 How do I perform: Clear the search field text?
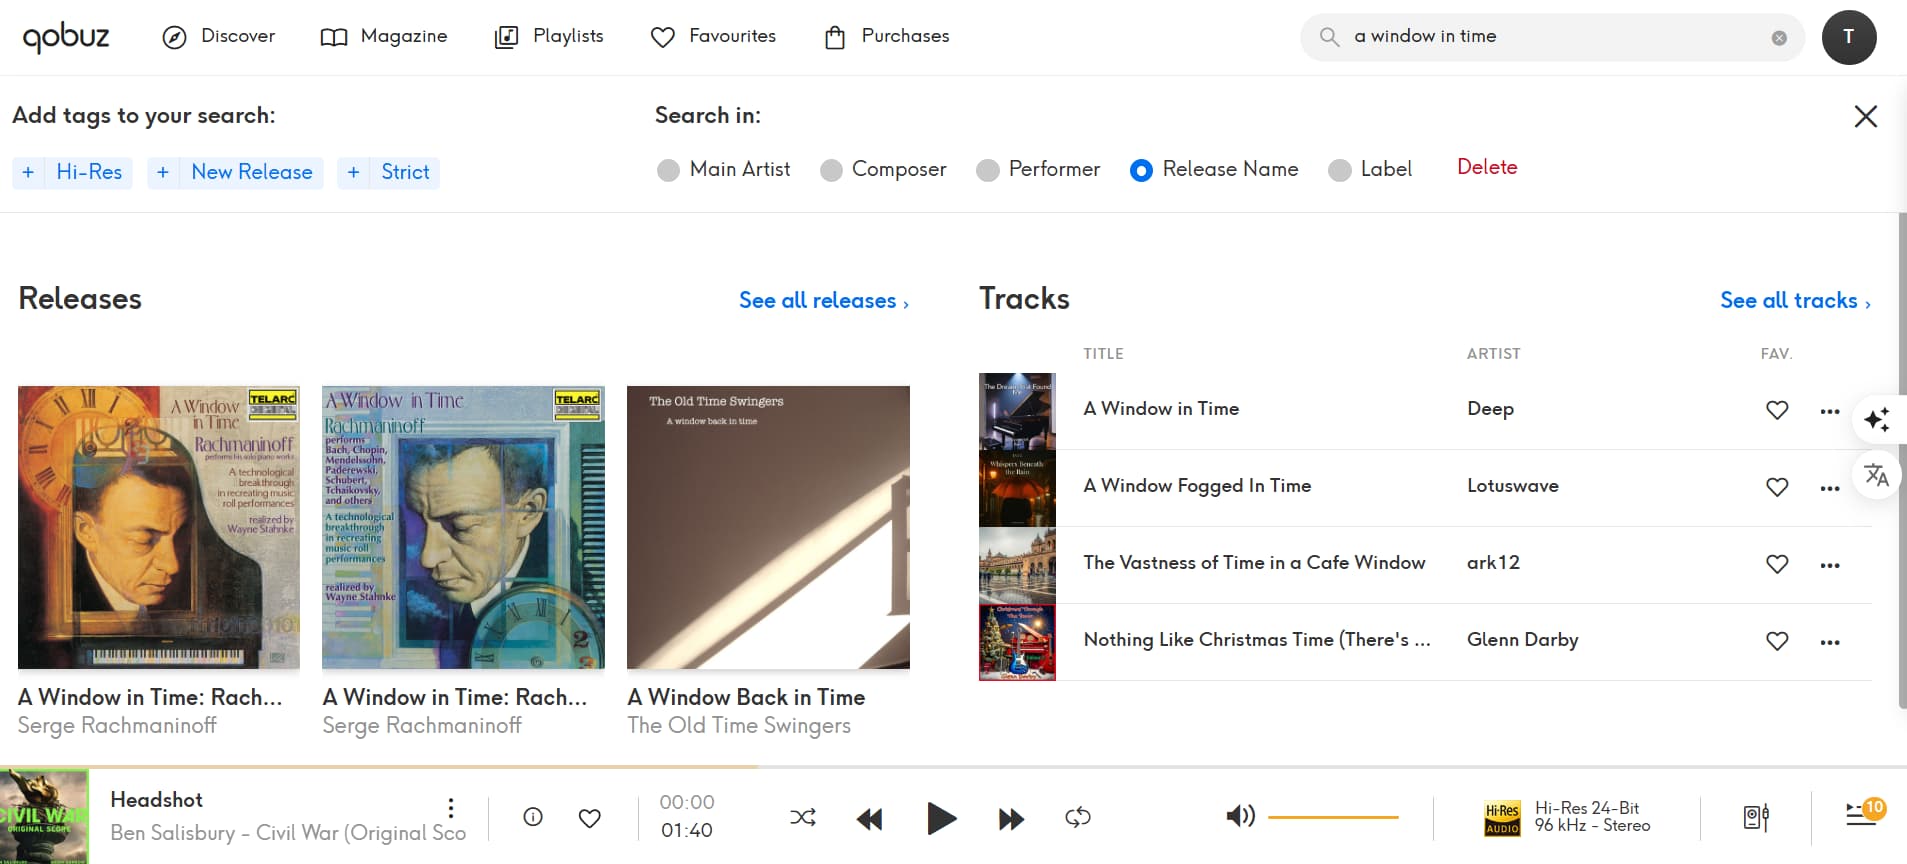click(x=1778, y=38)
